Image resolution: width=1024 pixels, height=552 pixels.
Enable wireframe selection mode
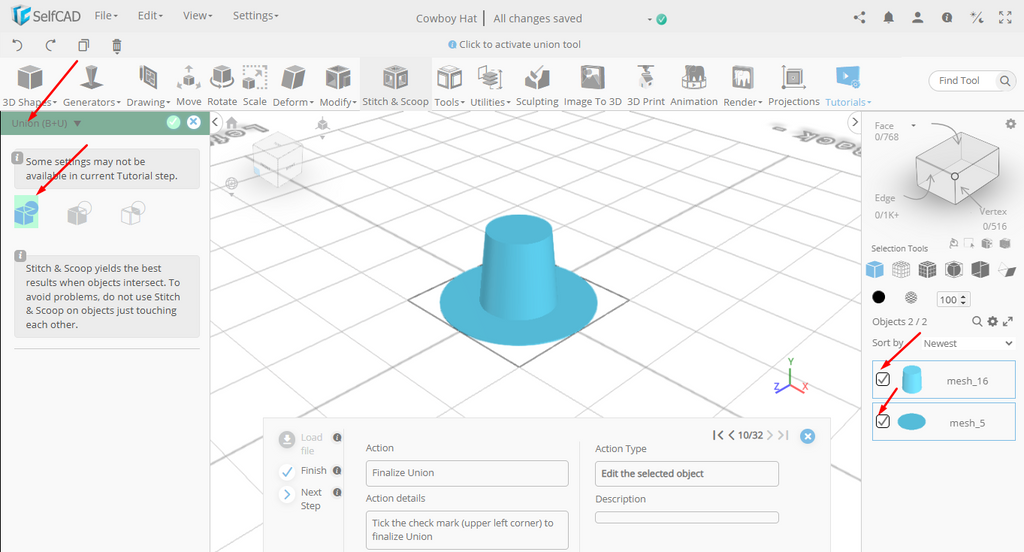[x=901, y=269]
